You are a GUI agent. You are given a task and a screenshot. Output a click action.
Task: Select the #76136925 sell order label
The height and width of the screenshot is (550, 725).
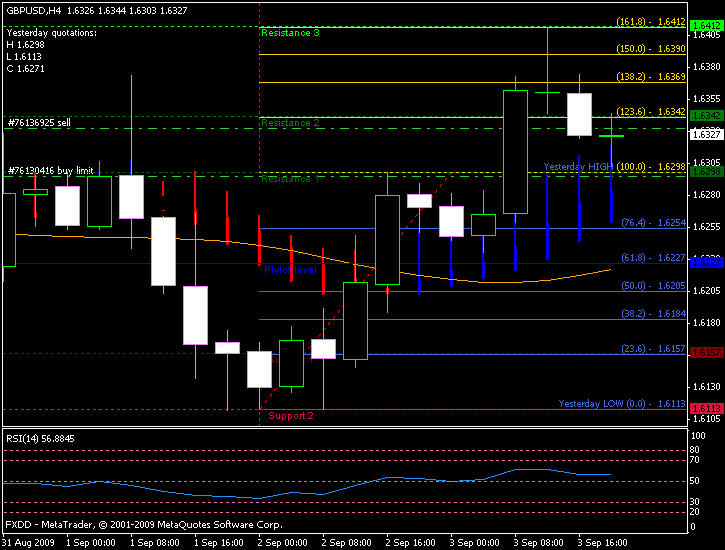point(39,122)
